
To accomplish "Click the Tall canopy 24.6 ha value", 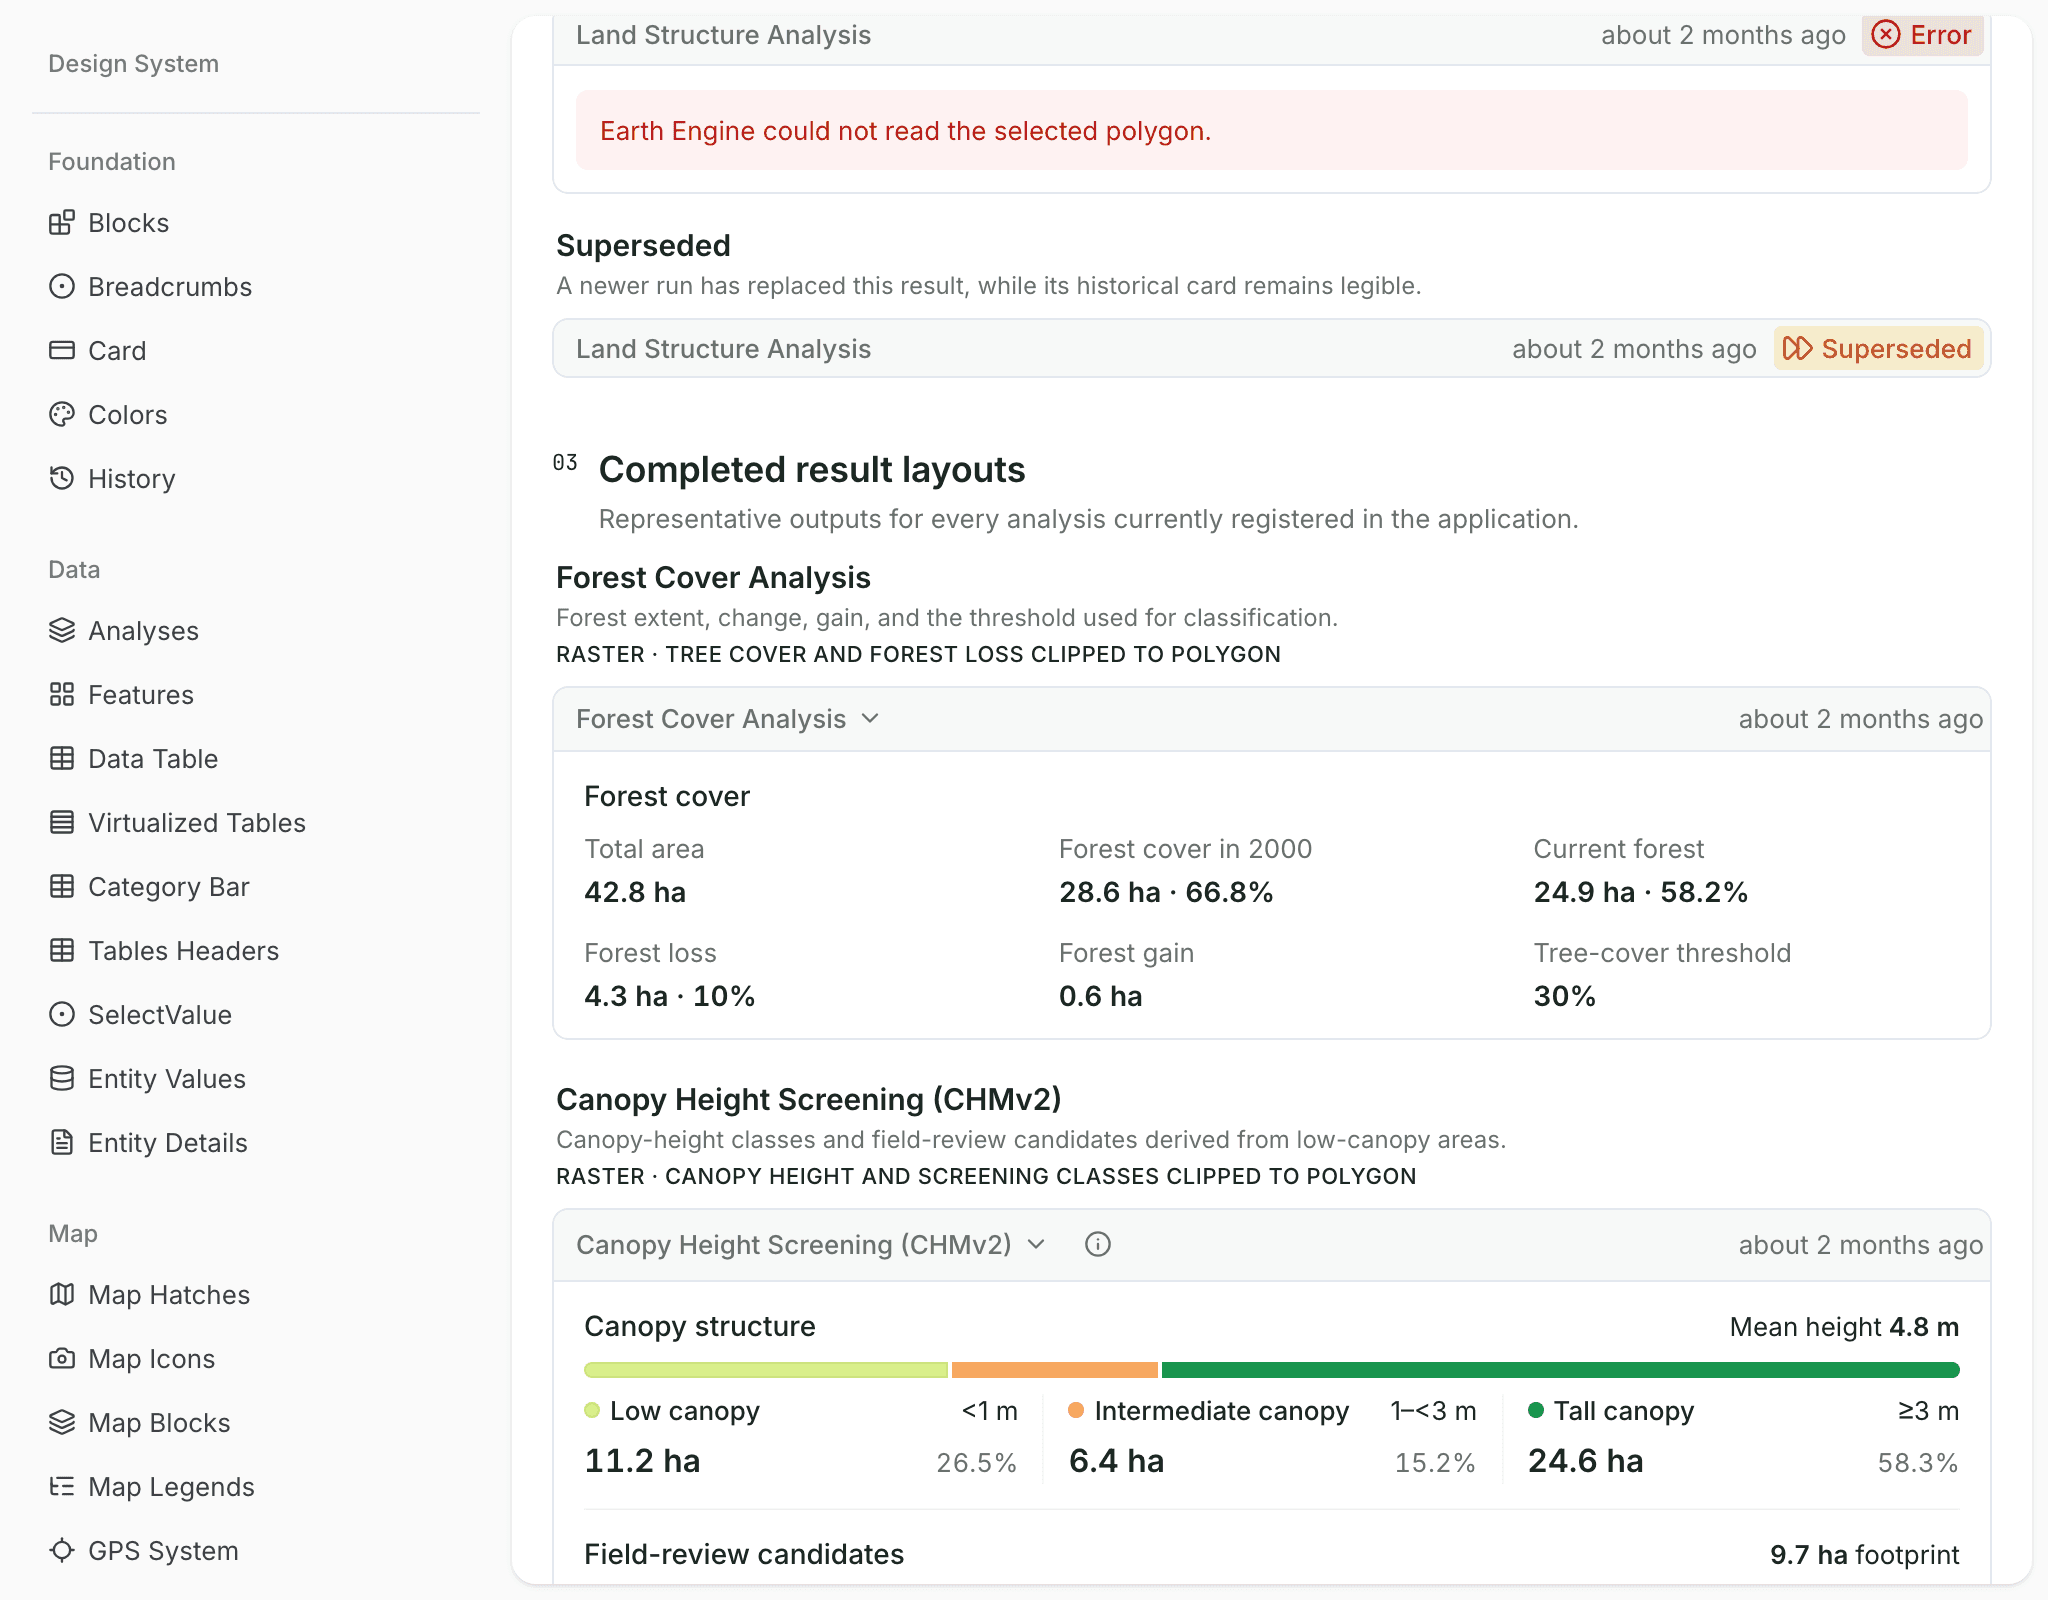I will [x=1586, y=1461].
